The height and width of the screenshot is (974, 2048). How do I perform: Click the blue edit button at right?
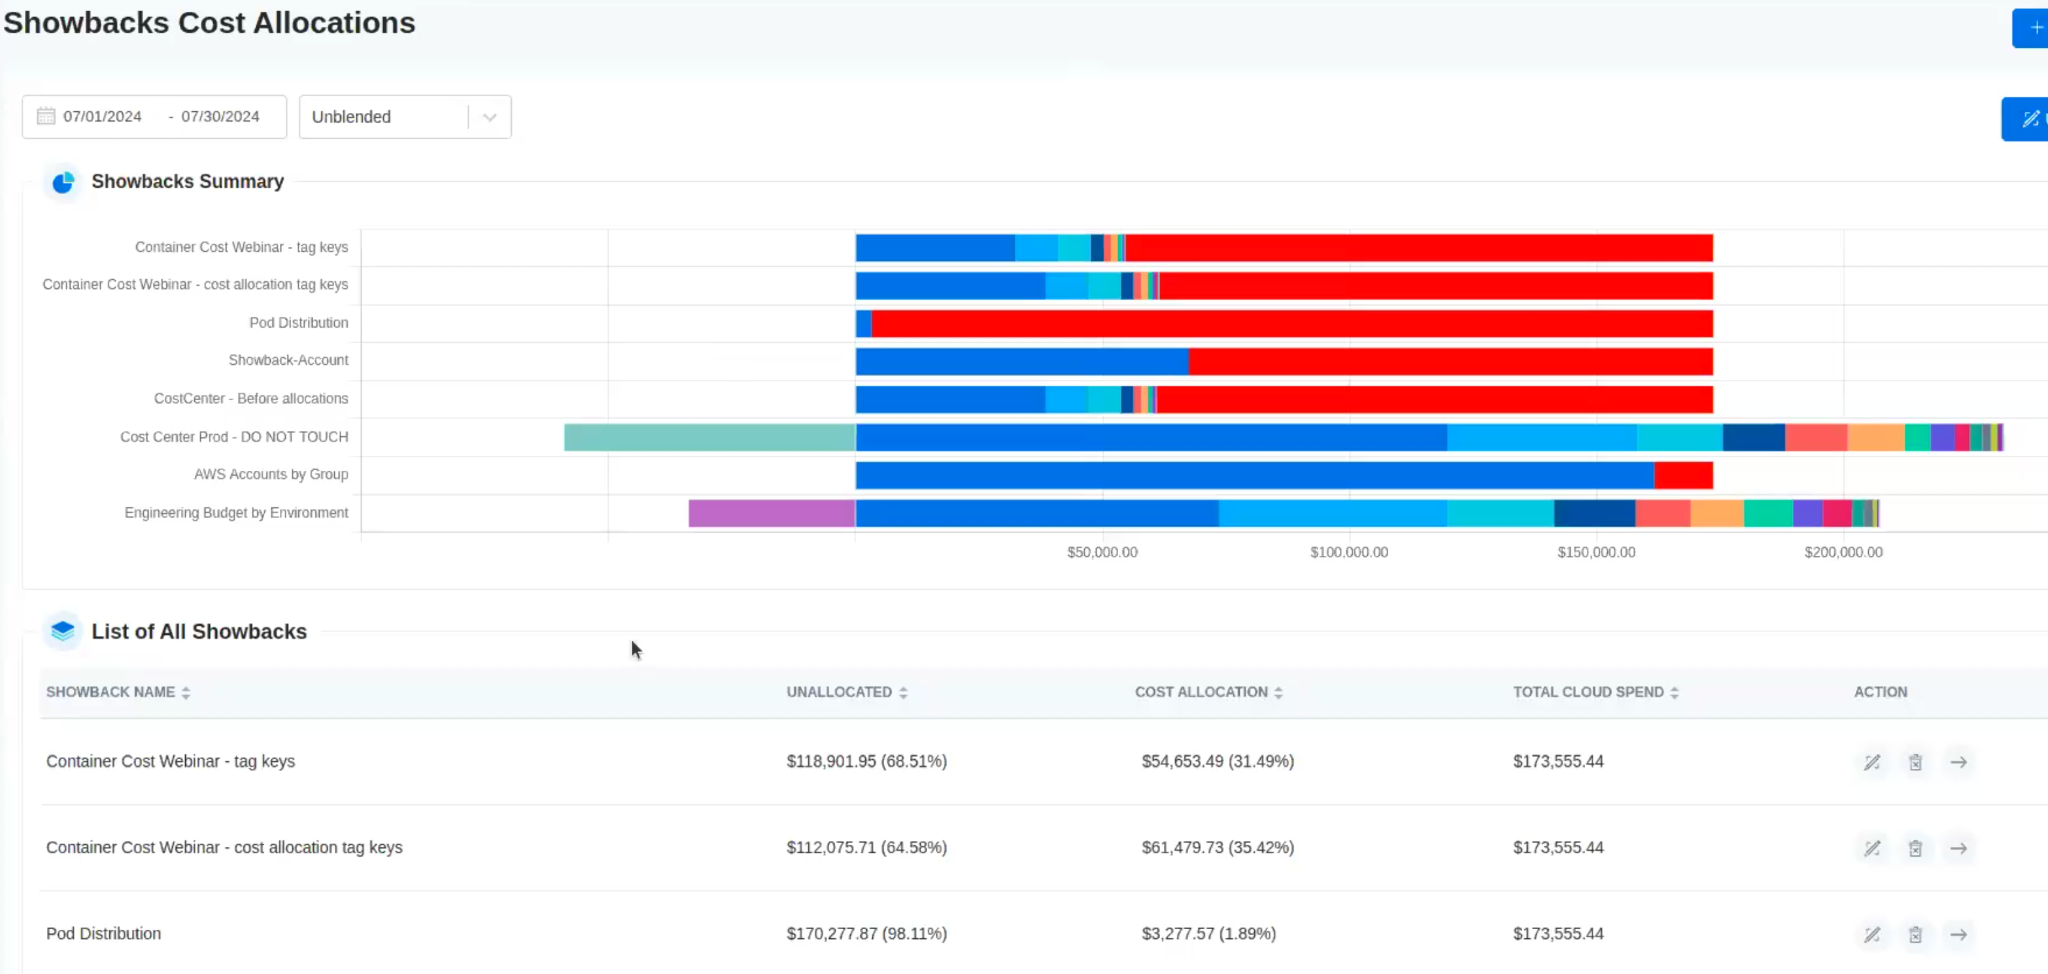coord(2026,119)
